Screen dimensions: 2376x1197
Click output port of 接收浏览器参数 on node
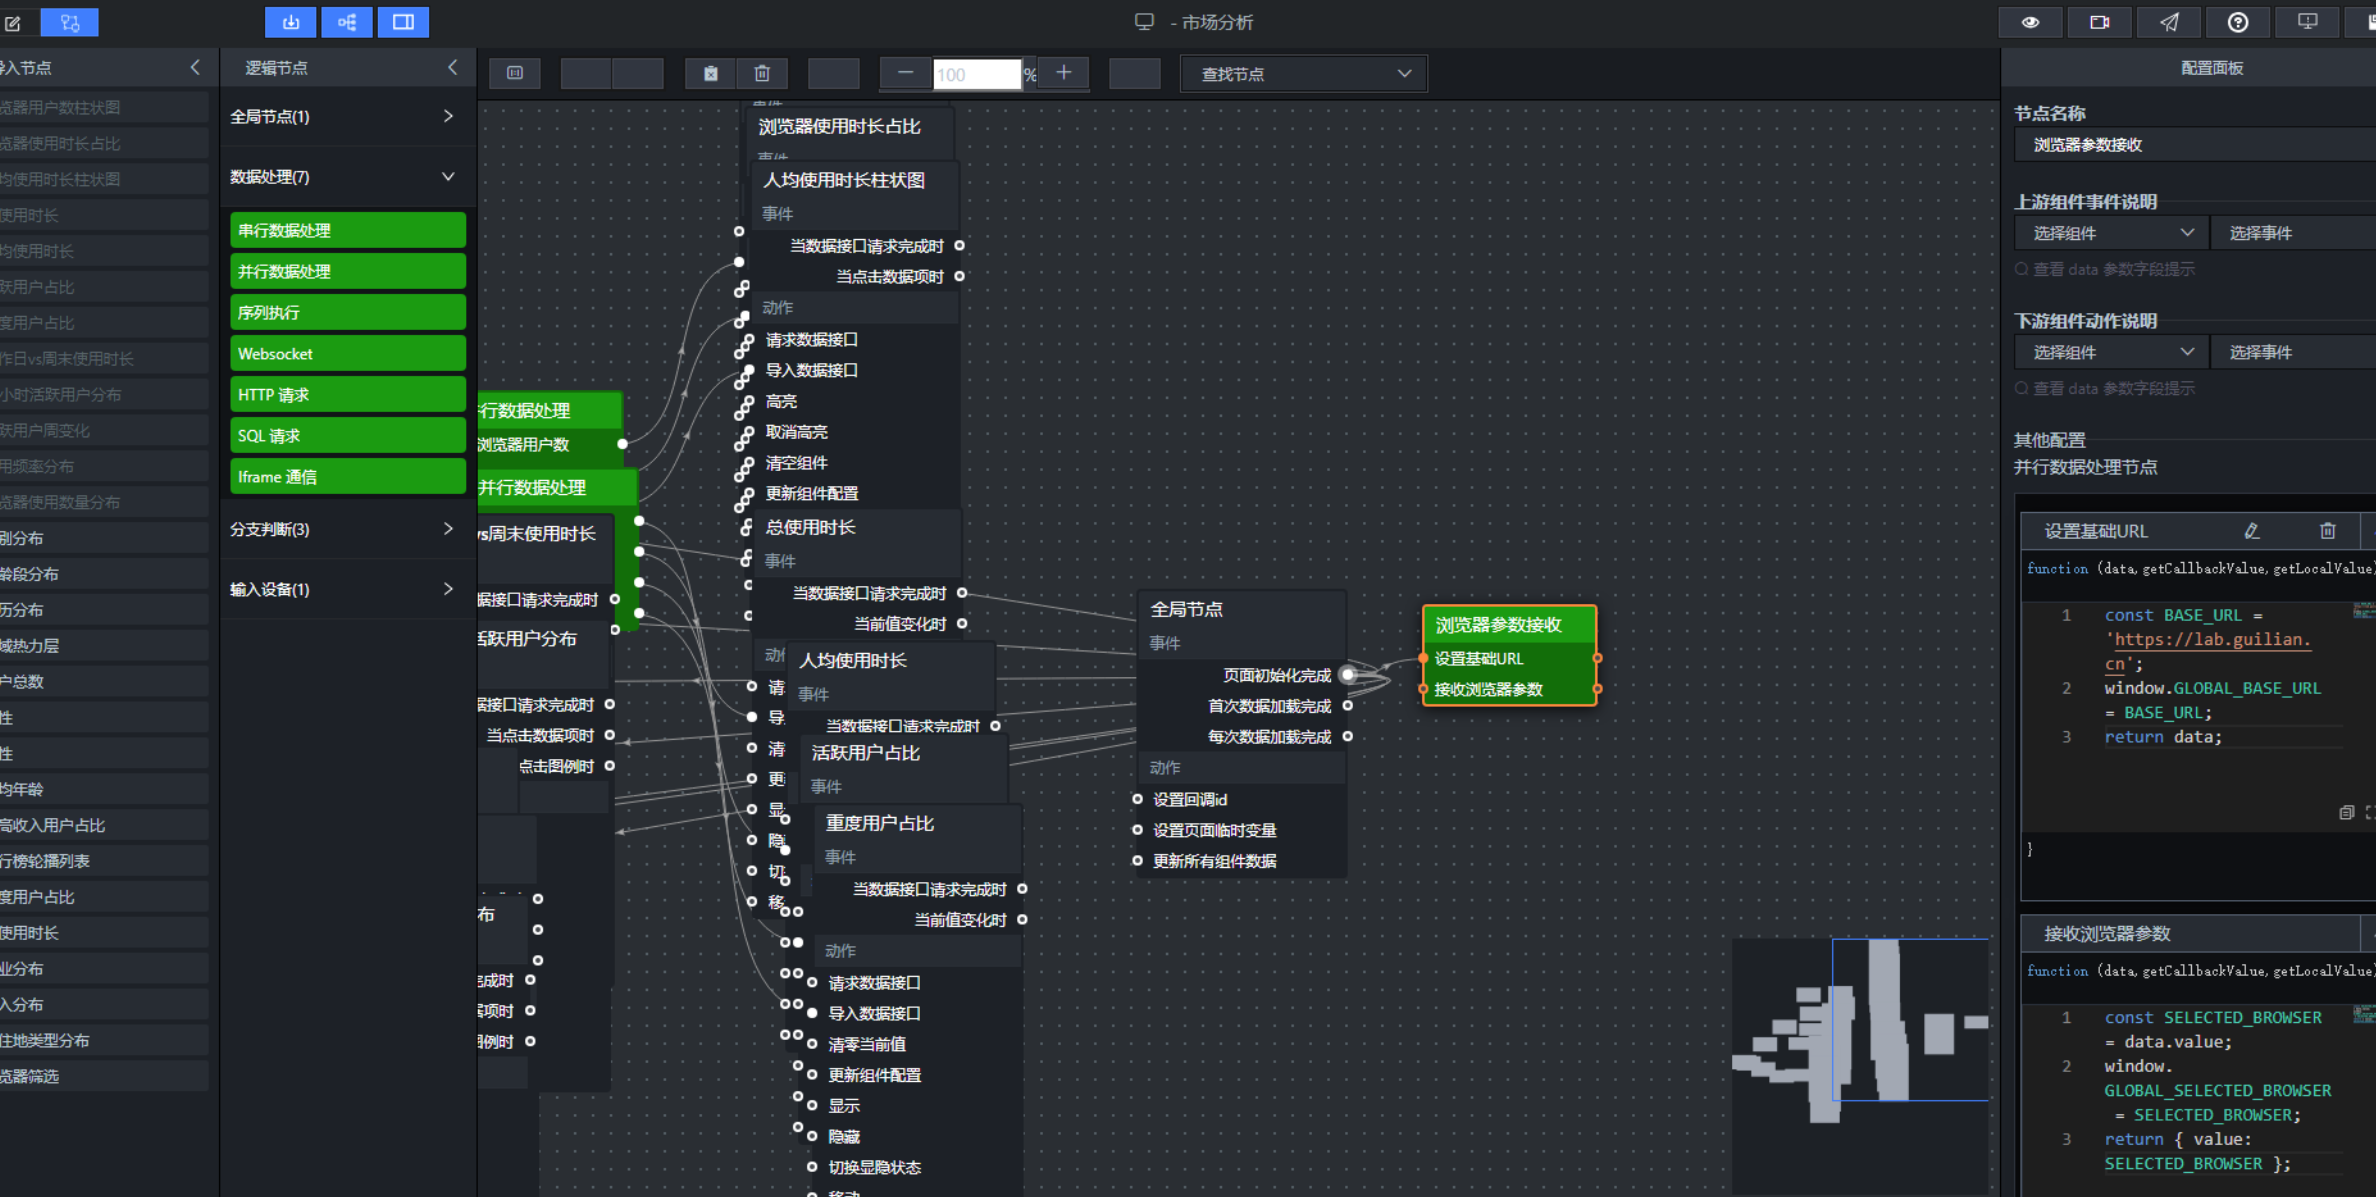click(x=1597, y=689)
